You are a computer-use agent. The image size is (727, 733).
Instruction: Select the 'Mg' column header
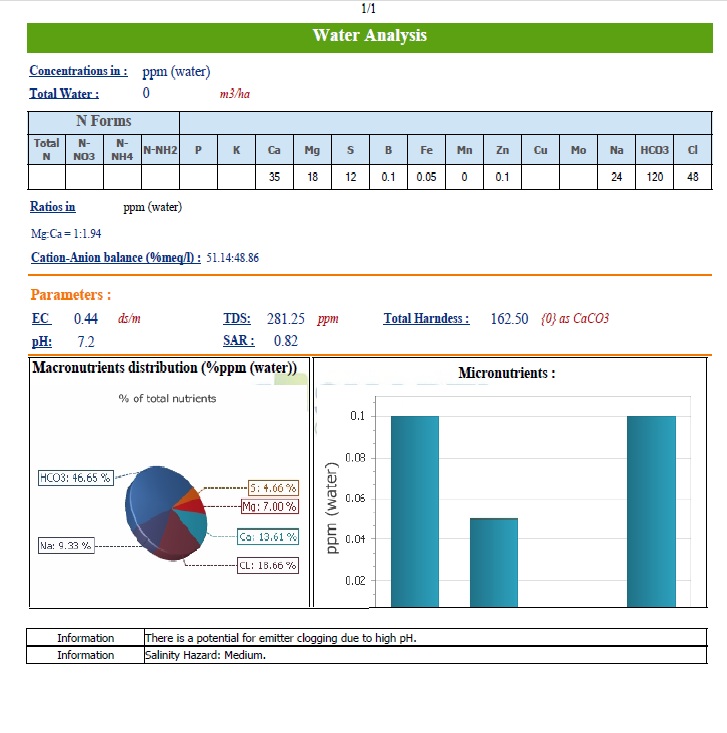pos(312,150)
